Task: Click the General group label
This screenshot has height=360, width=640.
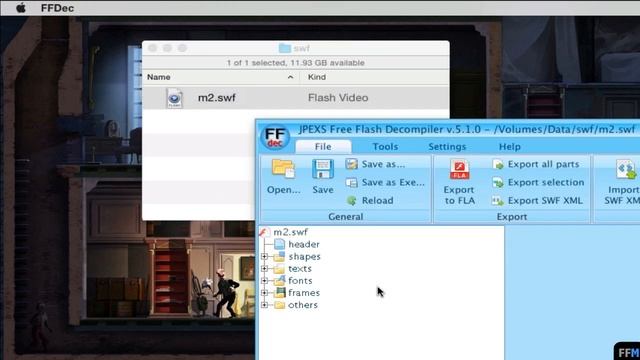Action: tap(345, 217)
